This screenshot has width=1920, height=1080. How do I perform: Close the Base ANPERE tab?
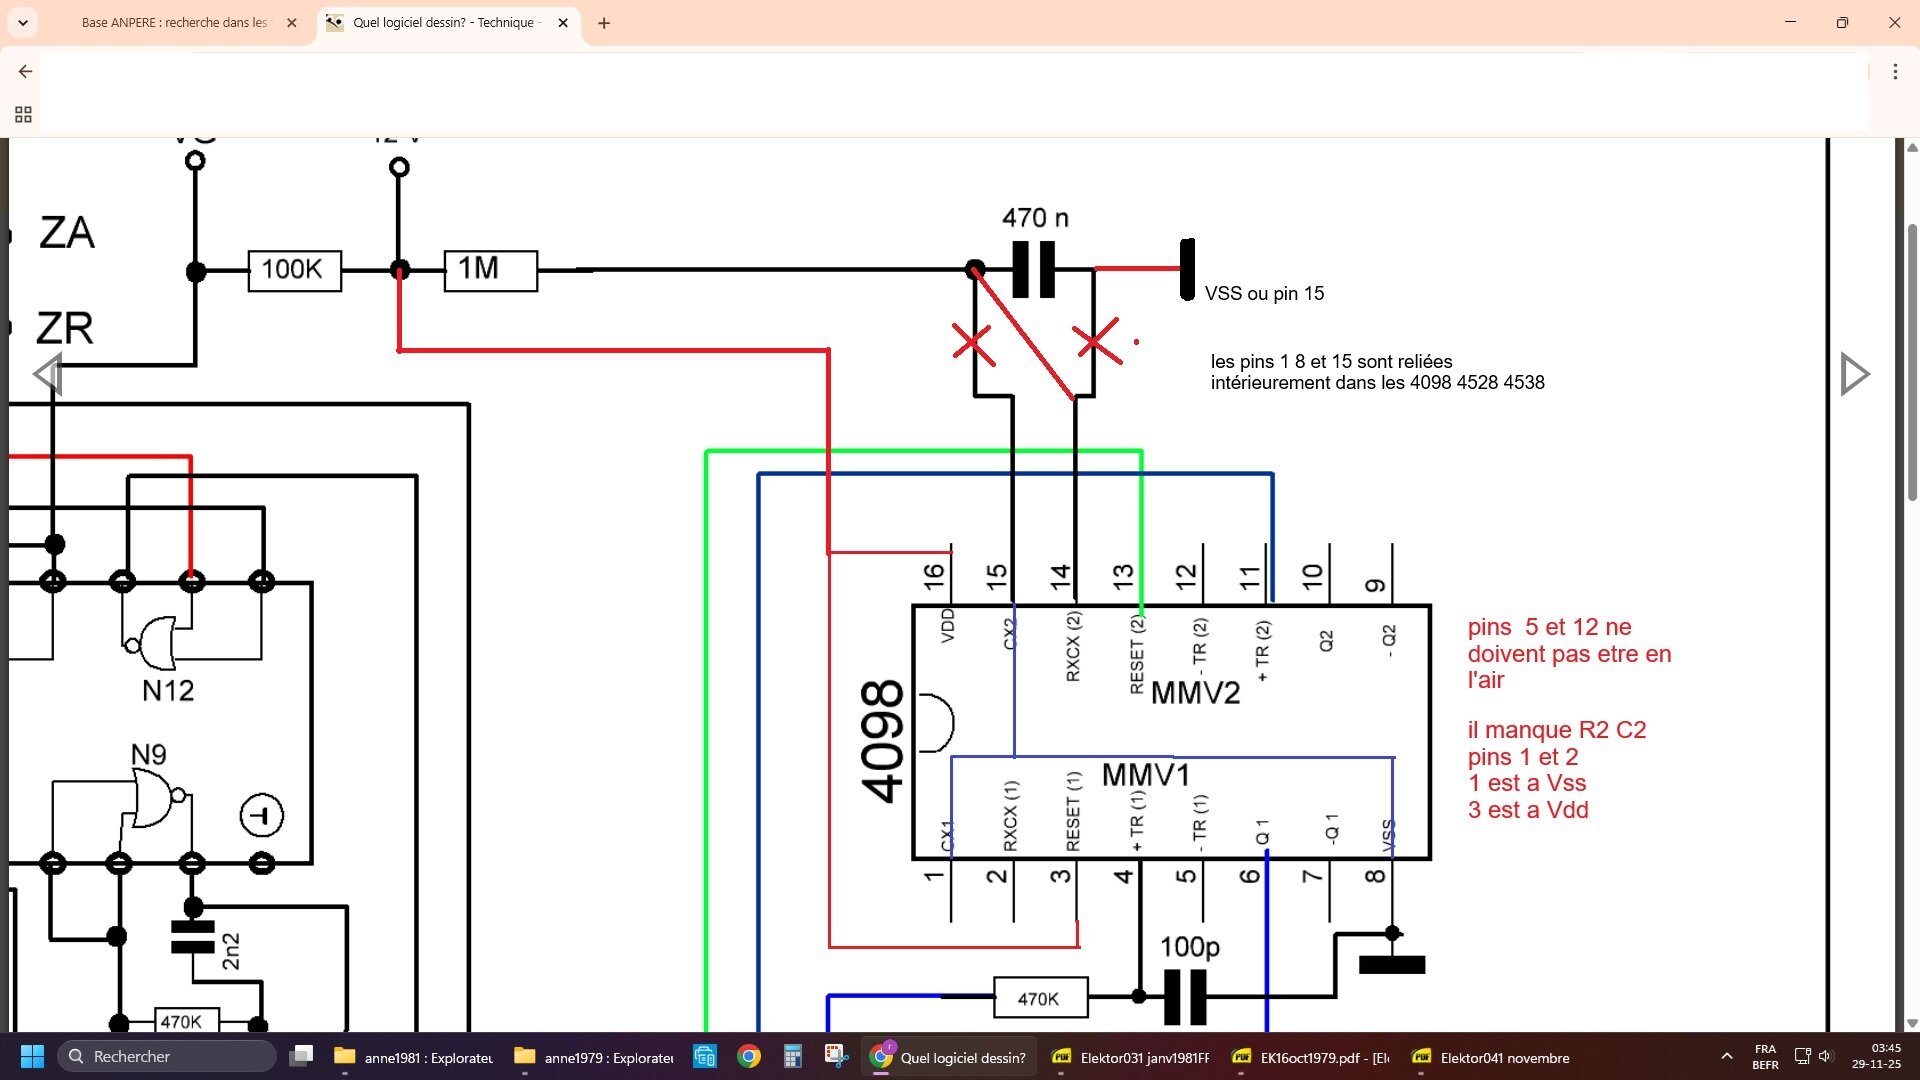click(292, 23)
